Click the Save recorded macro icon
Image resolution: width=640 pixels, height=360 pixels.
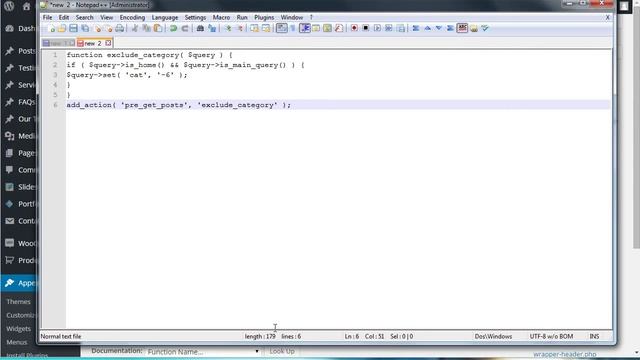coord(401,28)
